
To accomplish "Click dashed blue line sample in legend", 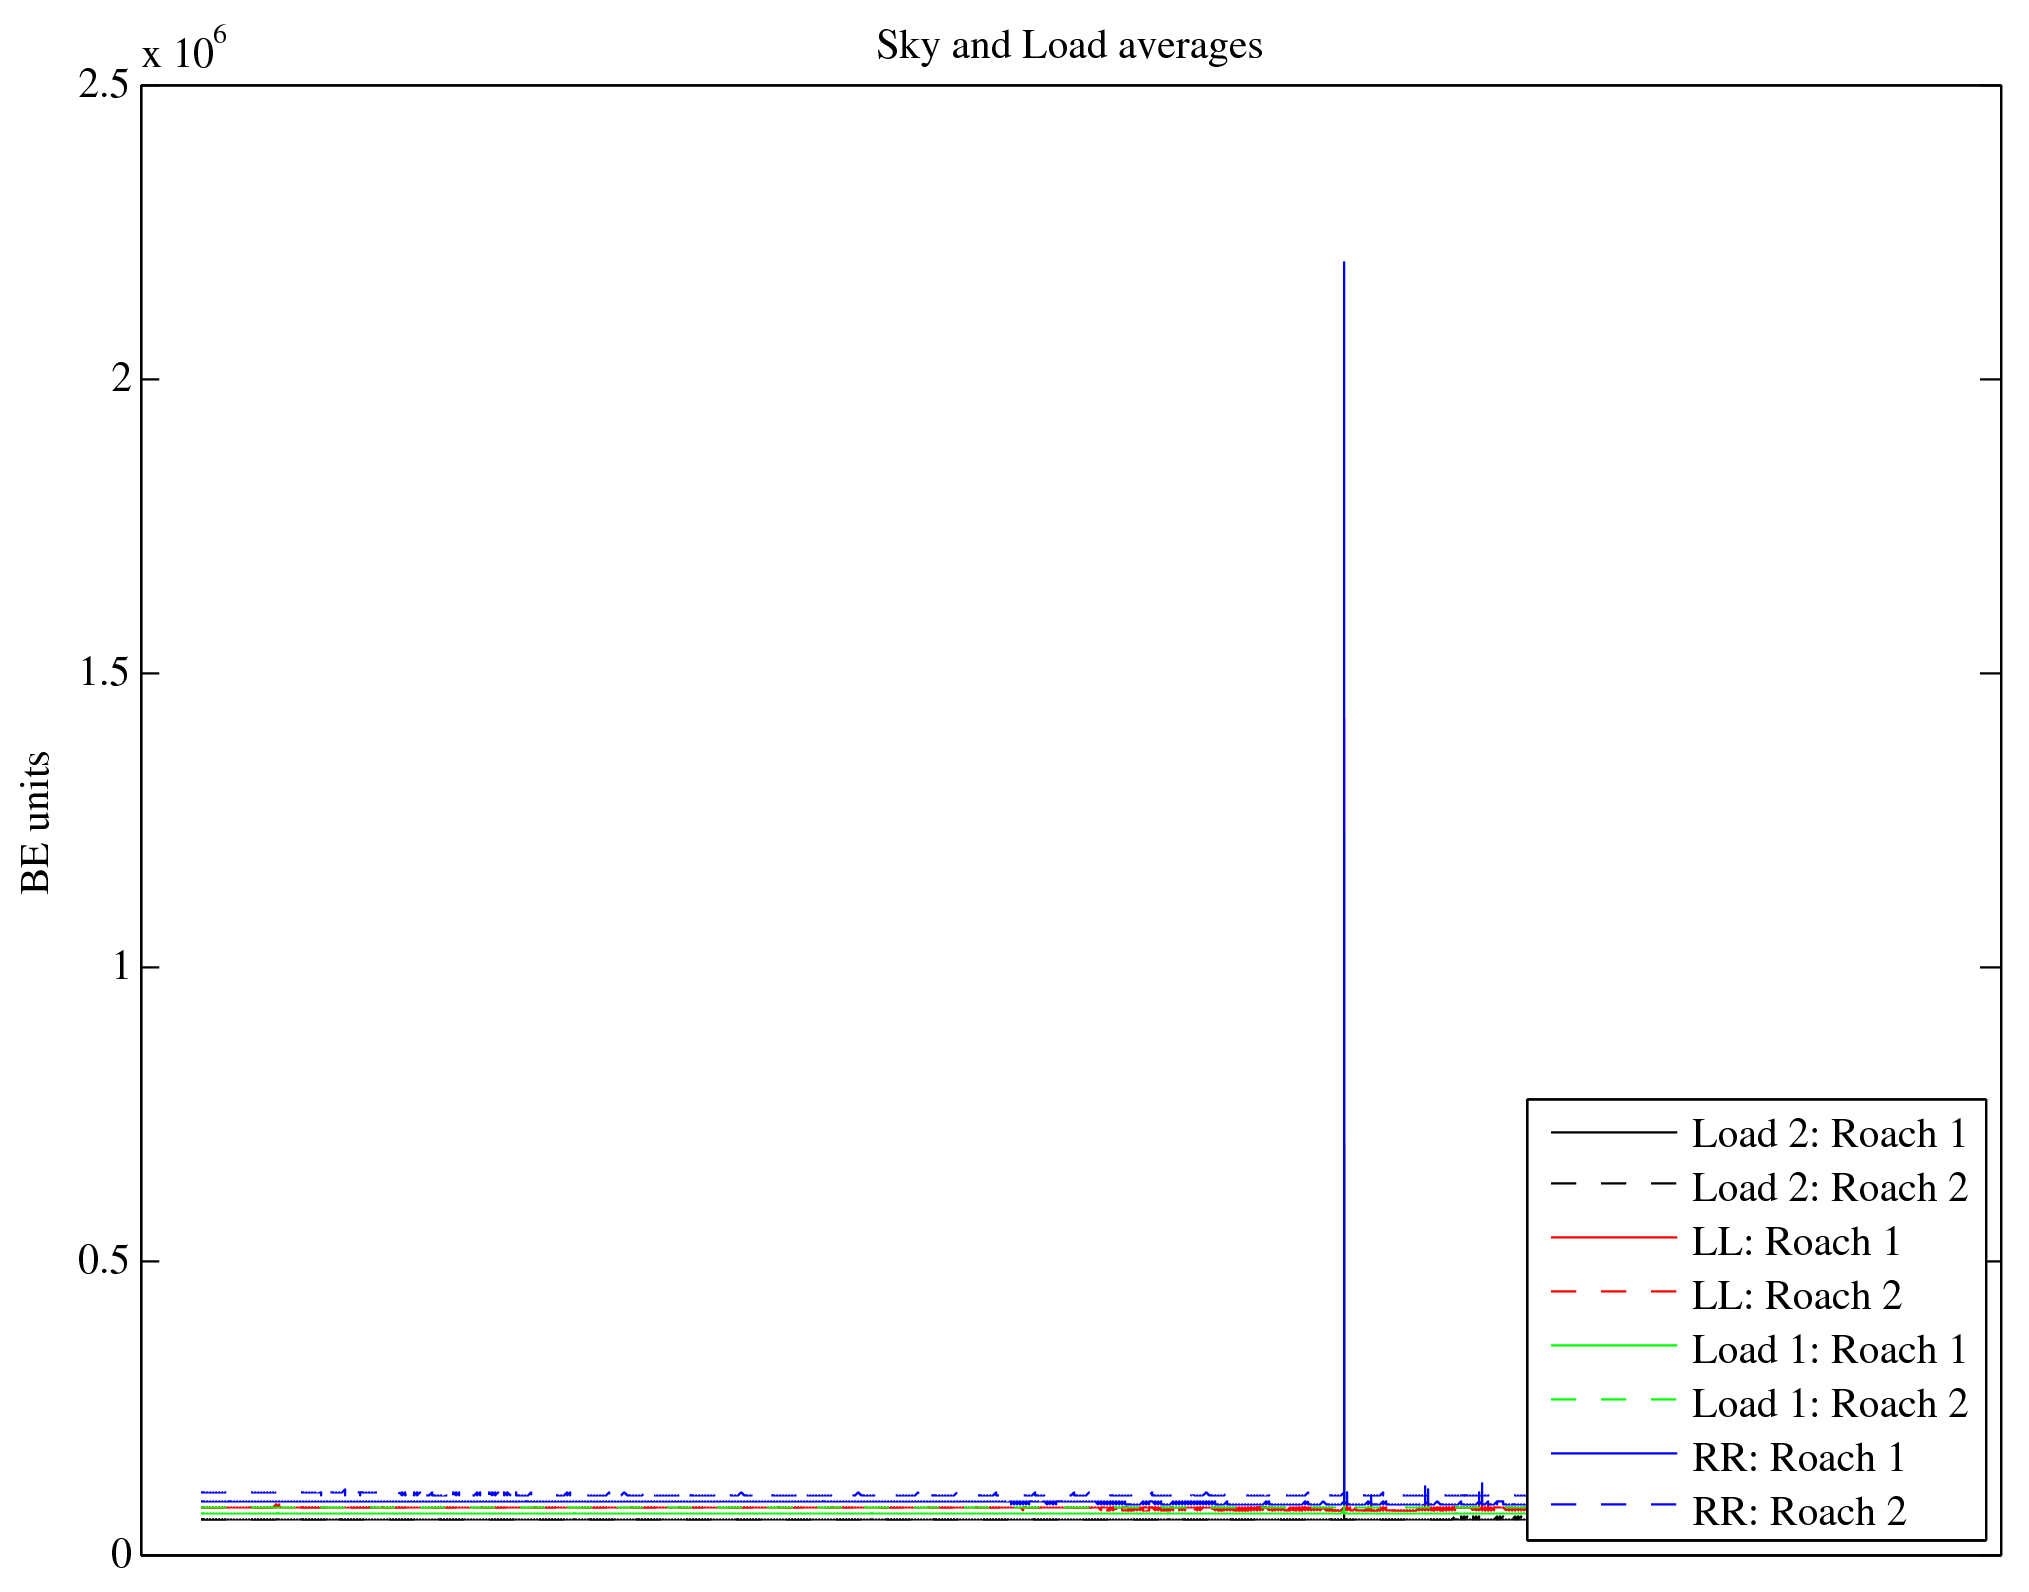I will [1613, 1505].
